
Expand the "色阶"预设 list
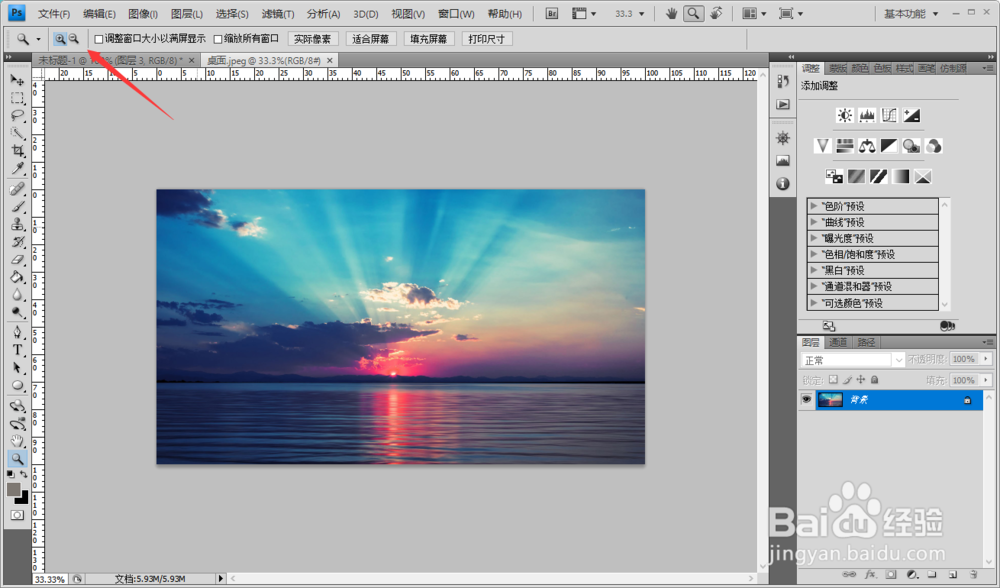pyautogui.click(x=814, y=206)
